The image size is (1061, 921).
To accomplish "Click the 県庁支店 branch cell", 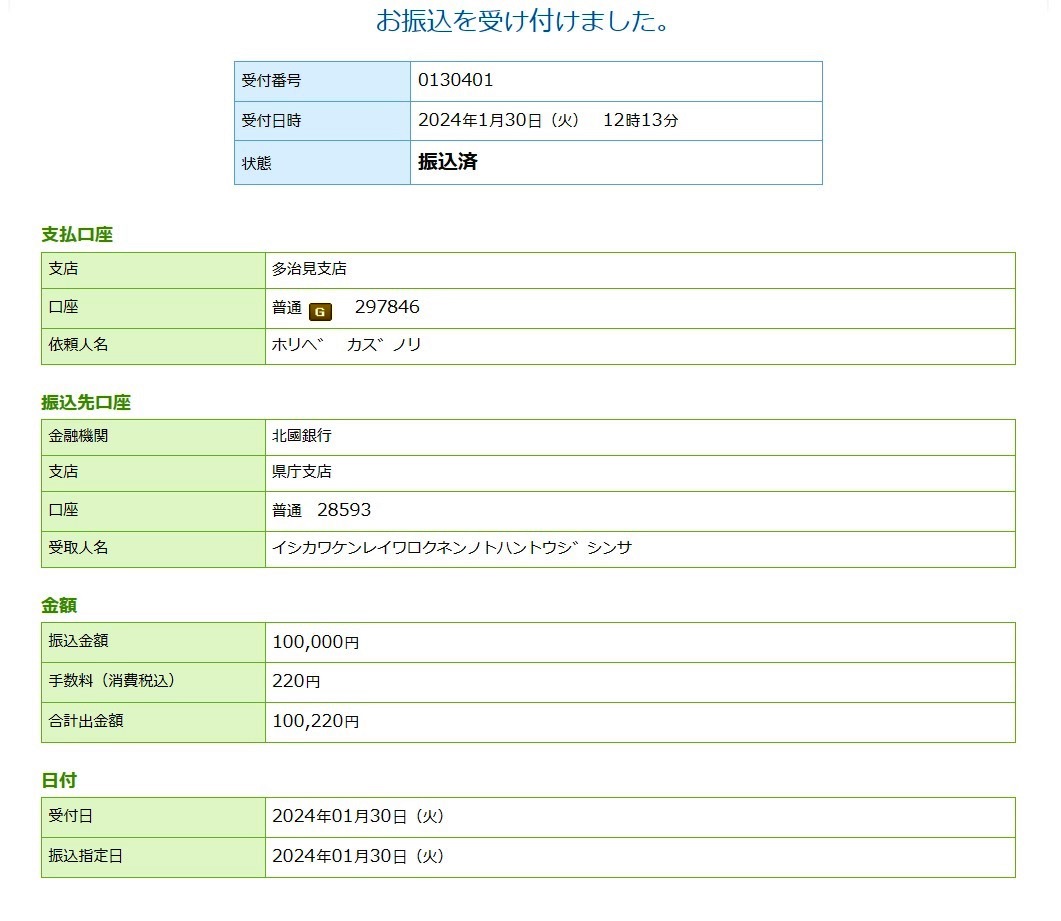I will tap(301, 472).
